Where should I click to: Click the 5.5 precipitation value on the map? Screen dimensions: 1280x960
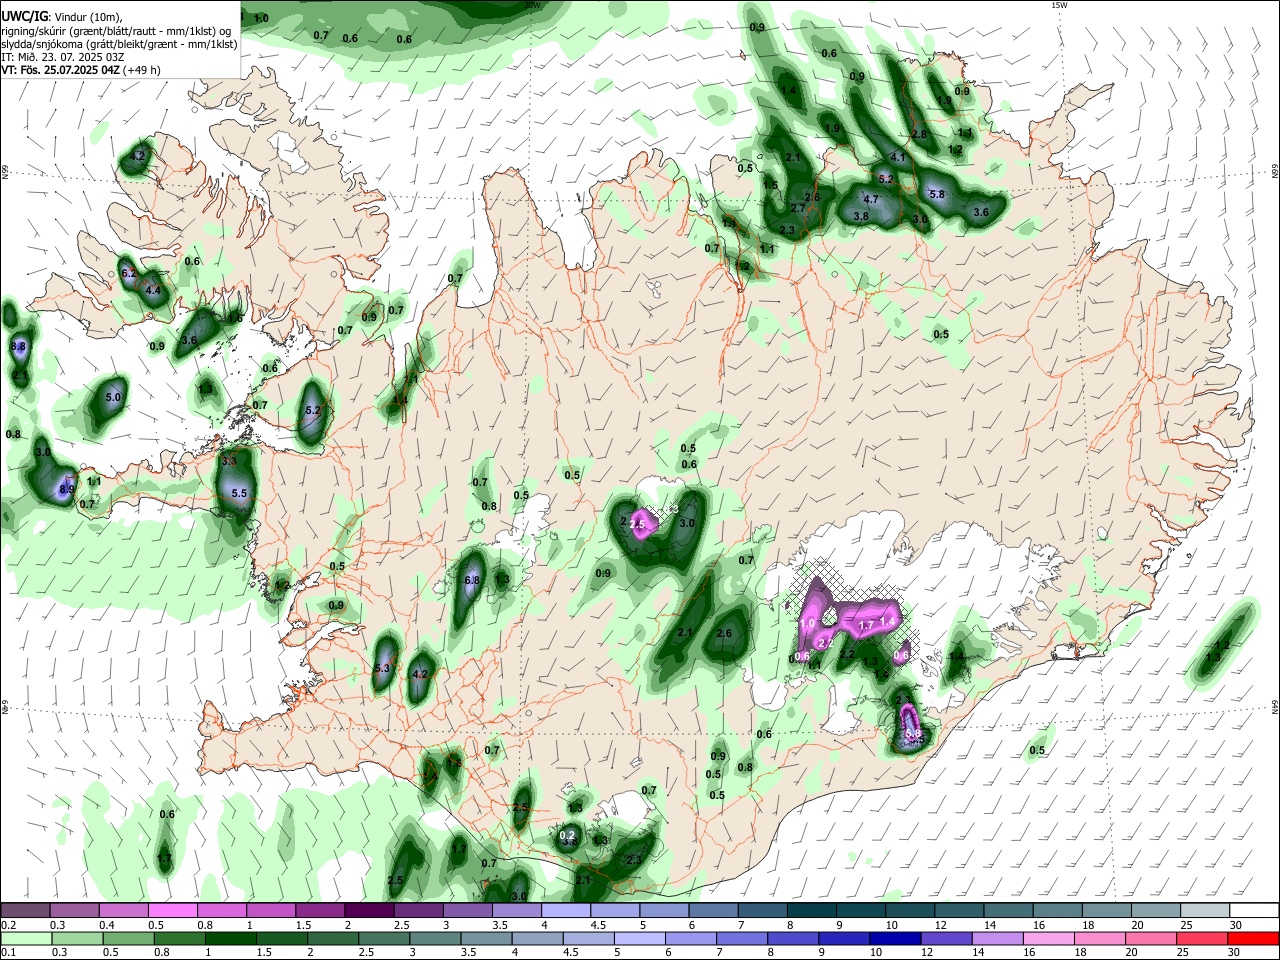(x=239, y=493)
